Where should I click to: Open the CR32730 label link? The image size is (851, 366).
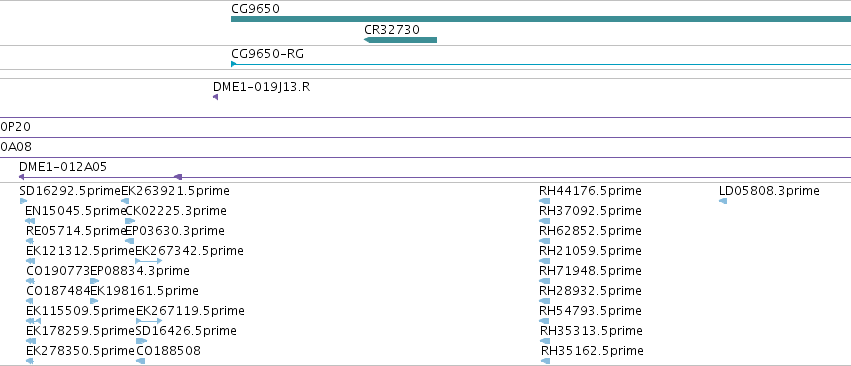tap(392, 29)
